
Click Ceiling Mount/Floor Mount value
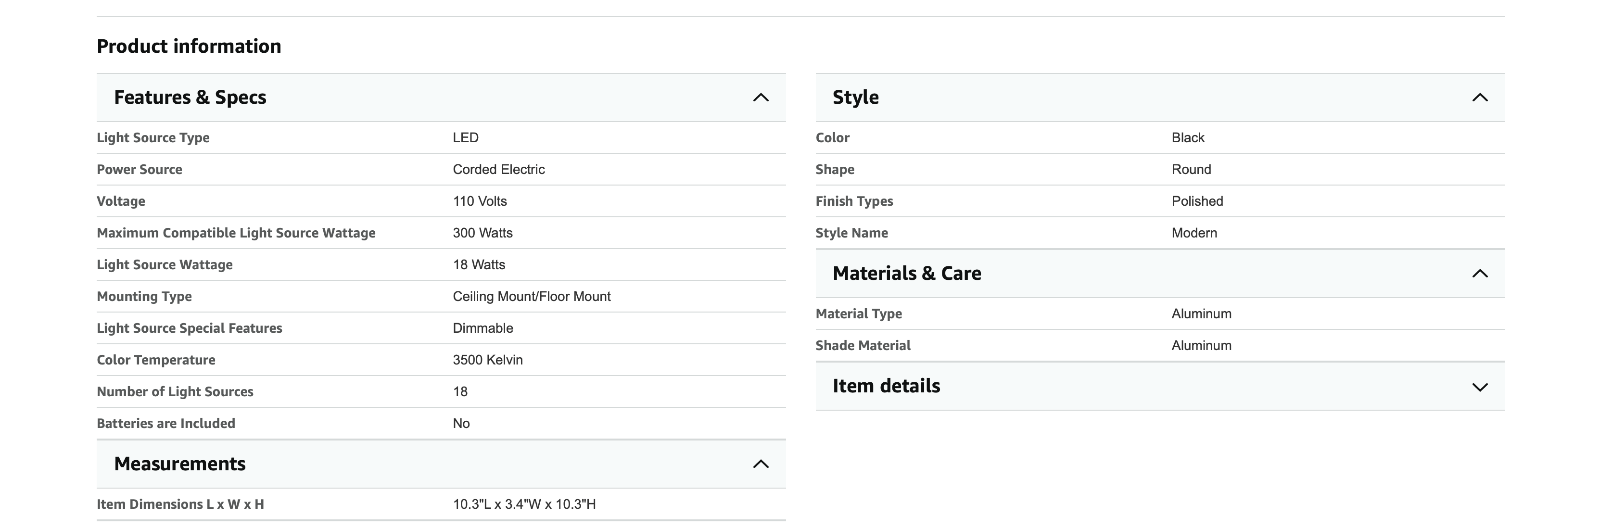(531, 297)
